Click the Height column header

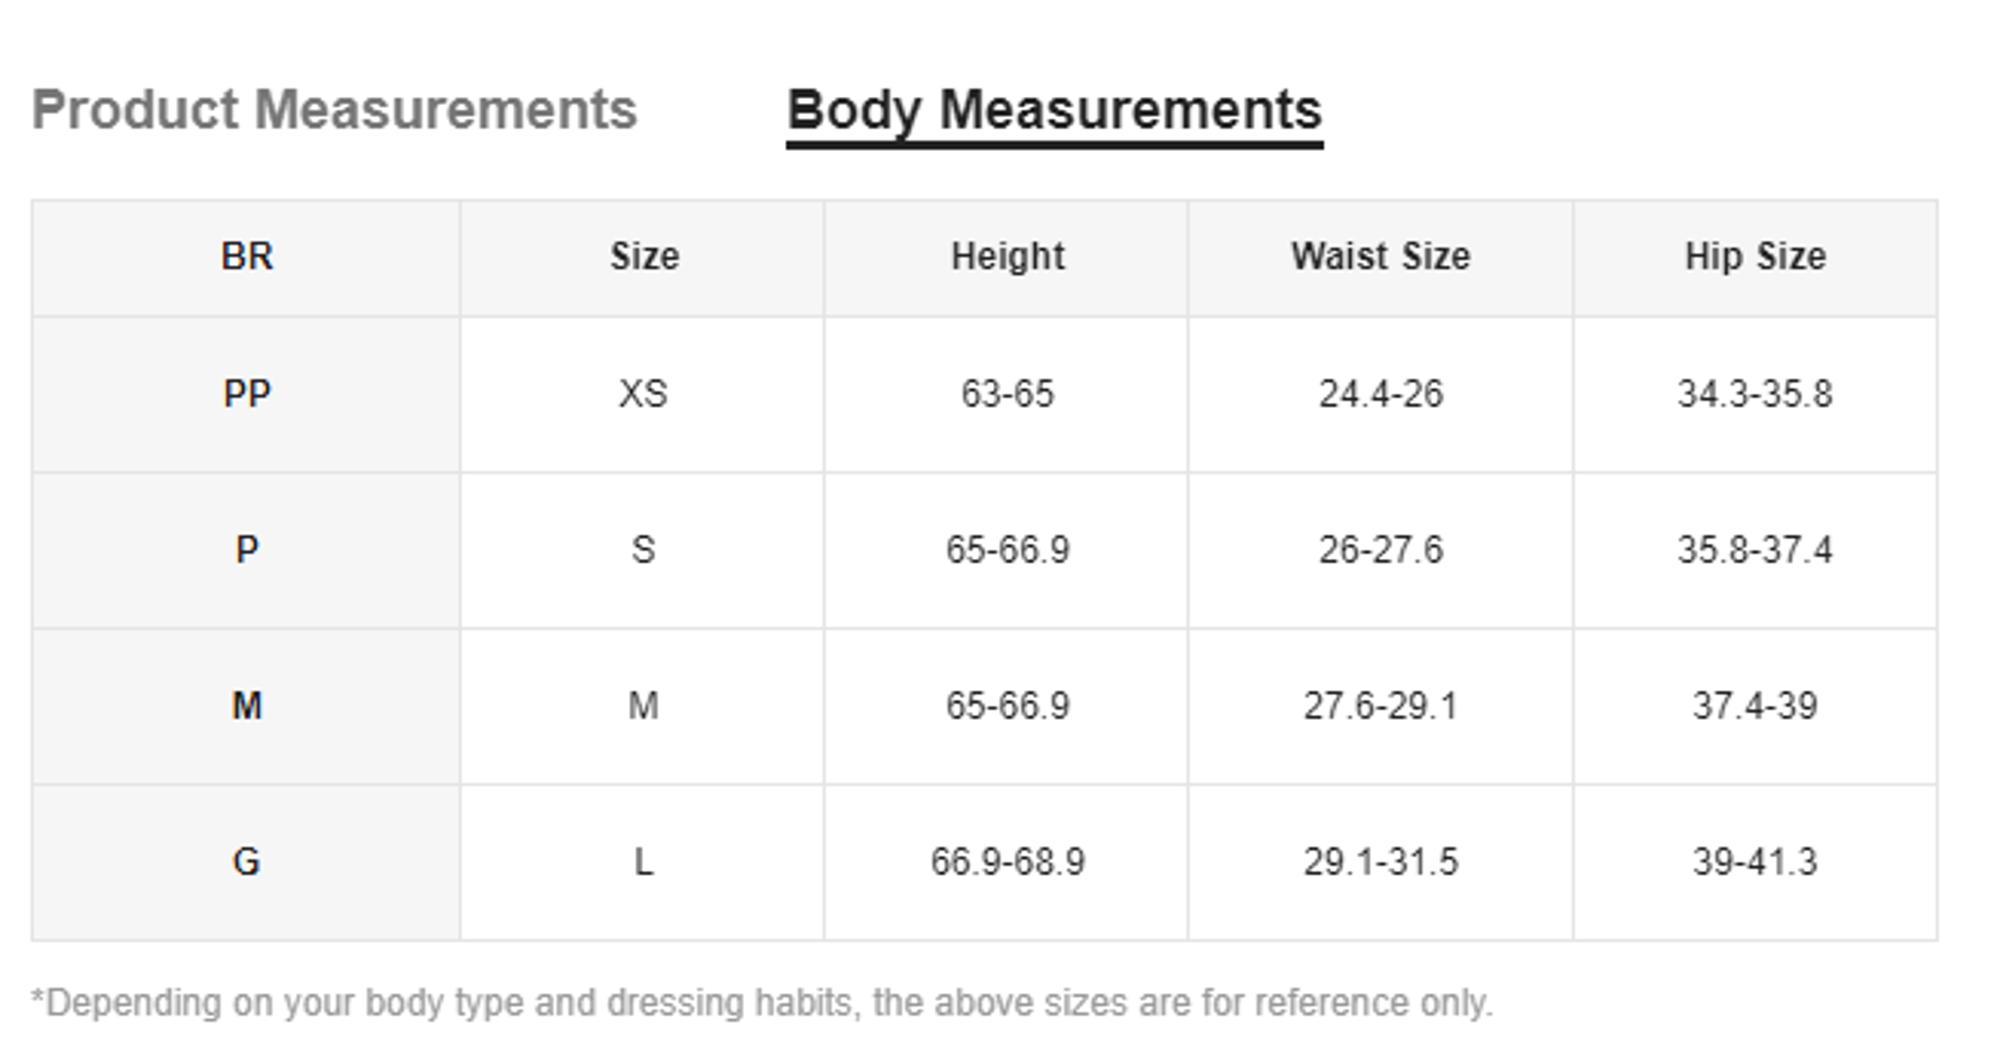pyautogui.click(x=1007, y=257)
